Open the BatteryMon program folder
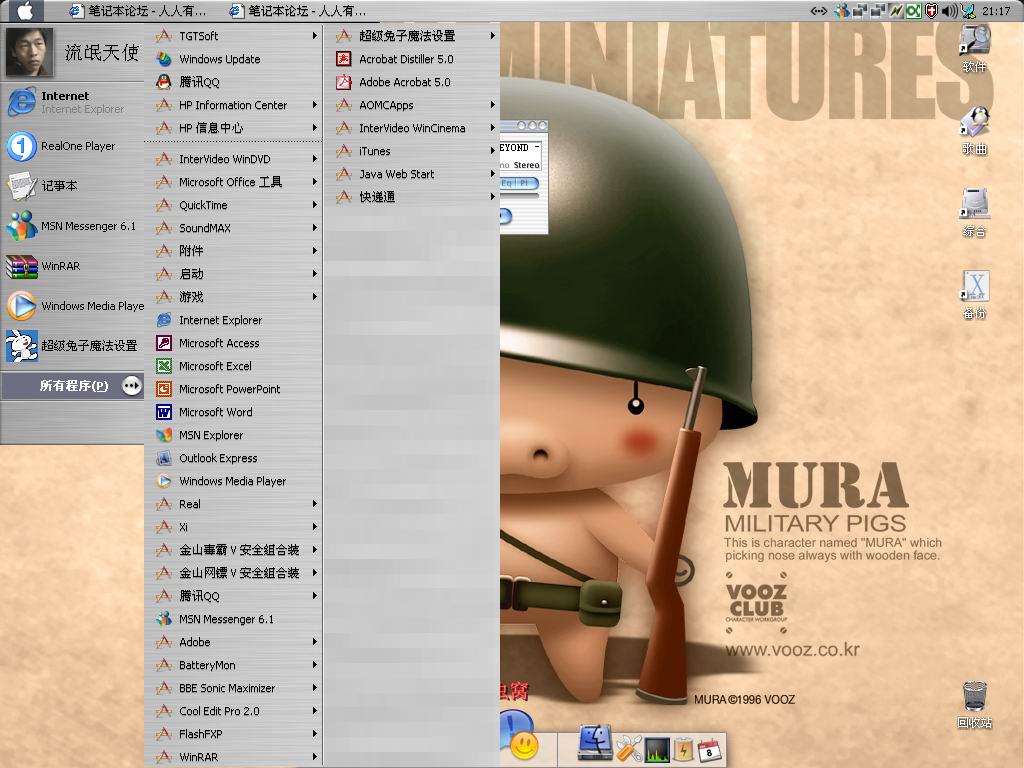 (233, 665)
